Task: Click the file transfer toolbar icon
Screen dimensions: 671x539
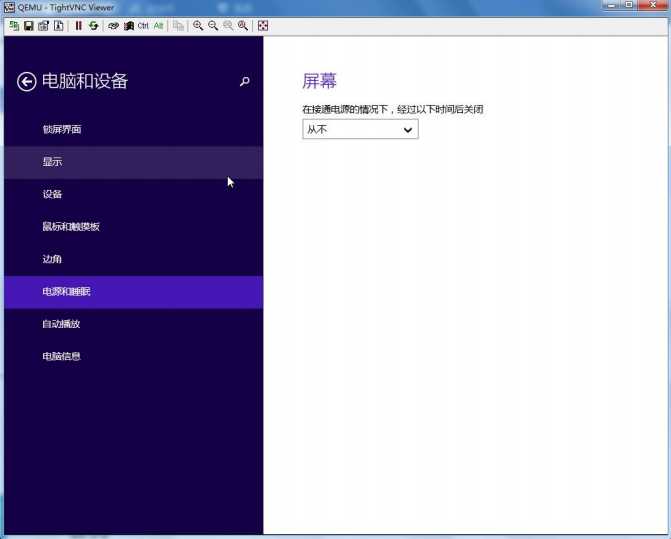Action: tap(178, 26)
